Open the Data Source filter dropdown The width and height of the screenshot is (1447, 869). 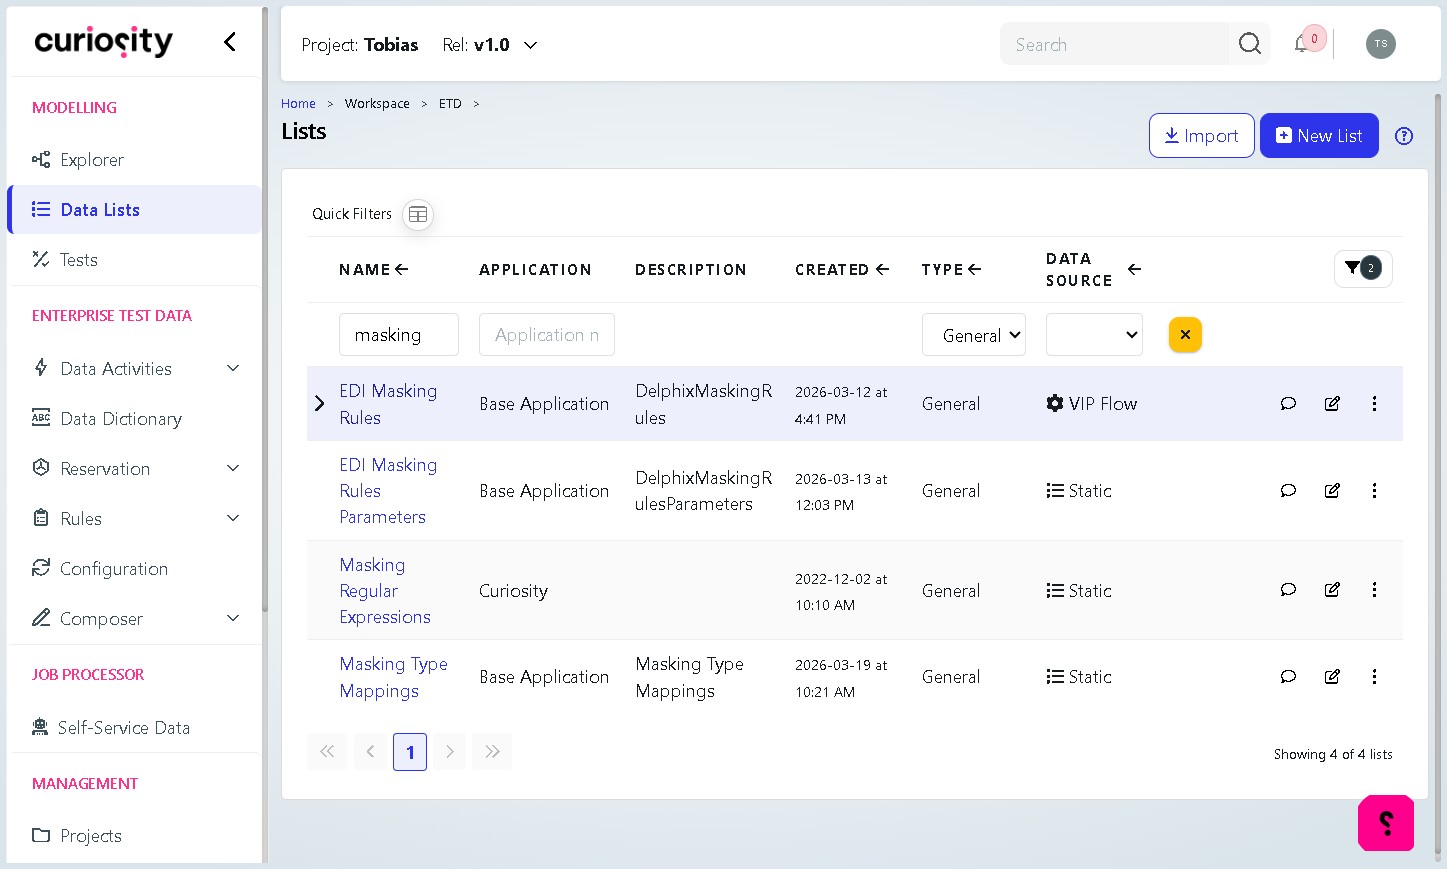(1094, 335)
